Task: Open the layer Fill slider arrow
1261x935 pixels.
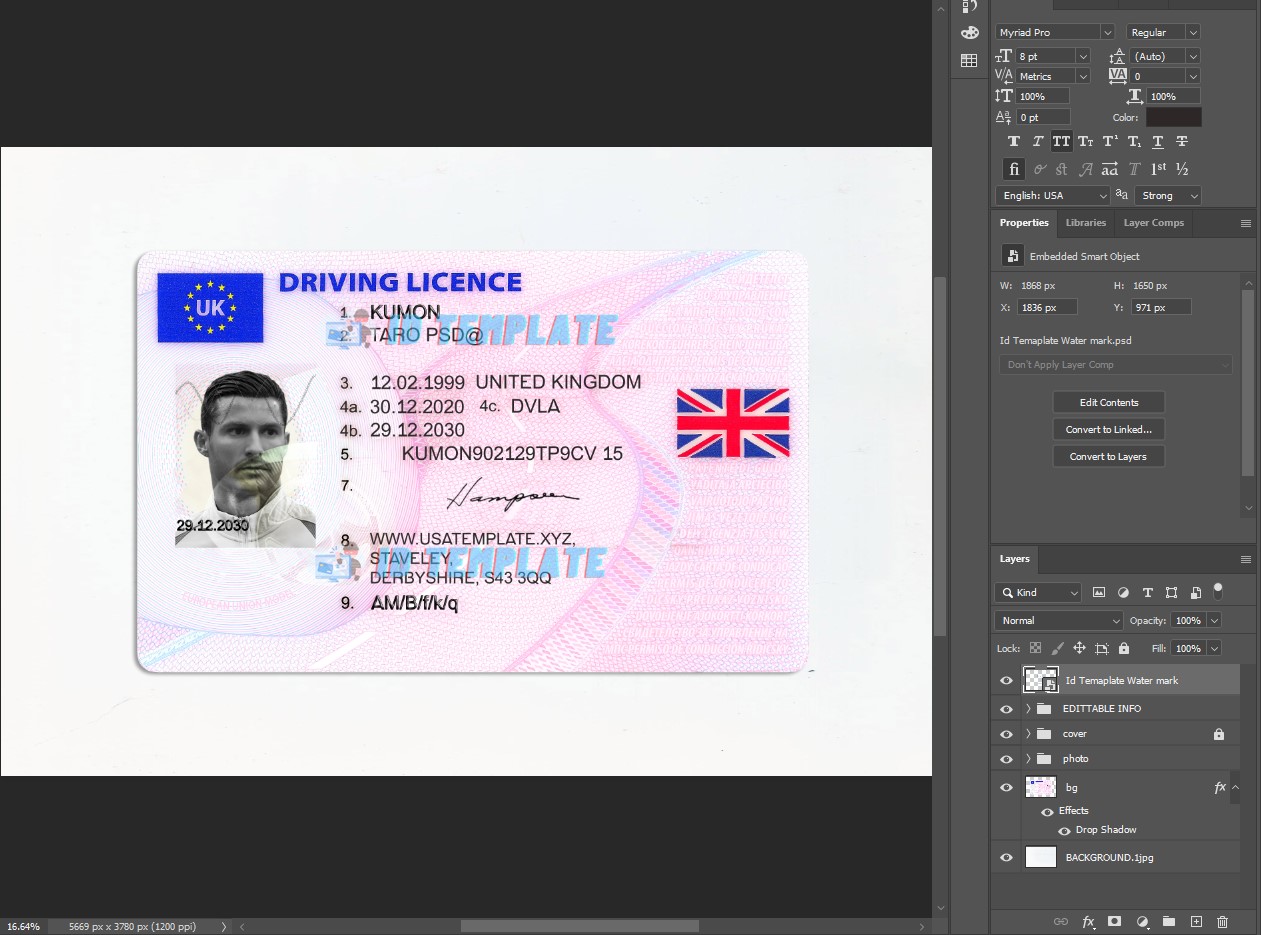Action: tap(1214, 648)
